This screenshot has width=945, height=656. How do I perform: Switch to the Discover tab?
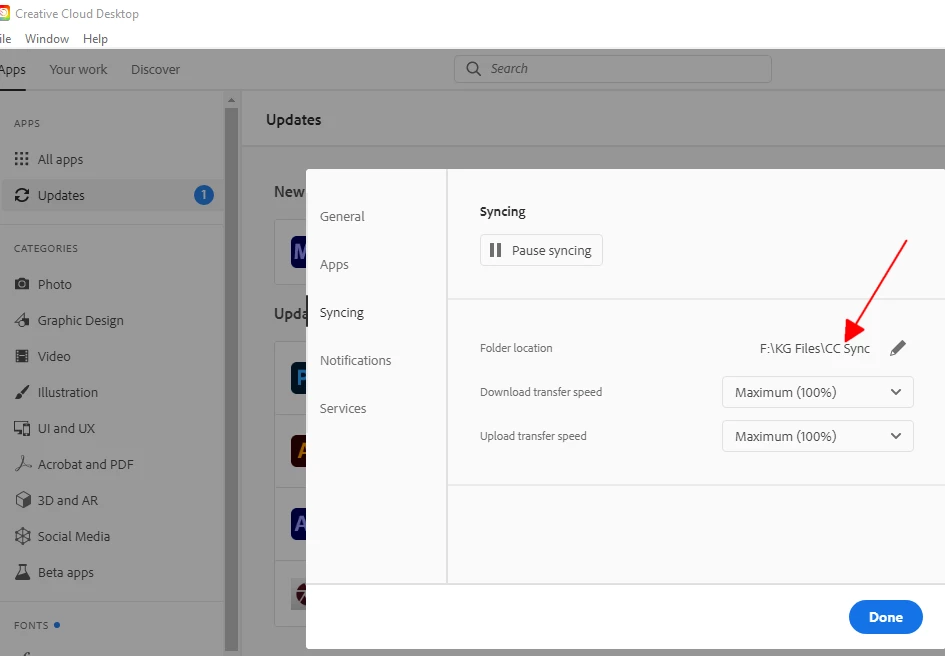[155, 69]
